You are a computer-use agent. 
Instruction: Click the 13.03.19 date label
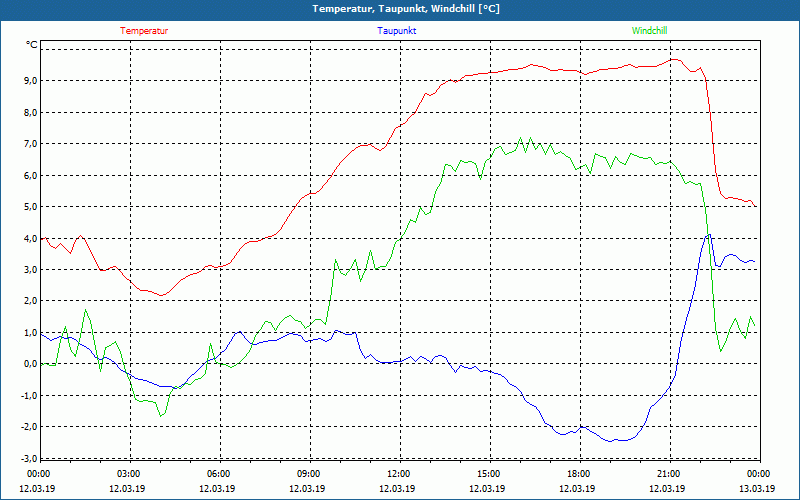pyautogui.click(x=757, y=488)
